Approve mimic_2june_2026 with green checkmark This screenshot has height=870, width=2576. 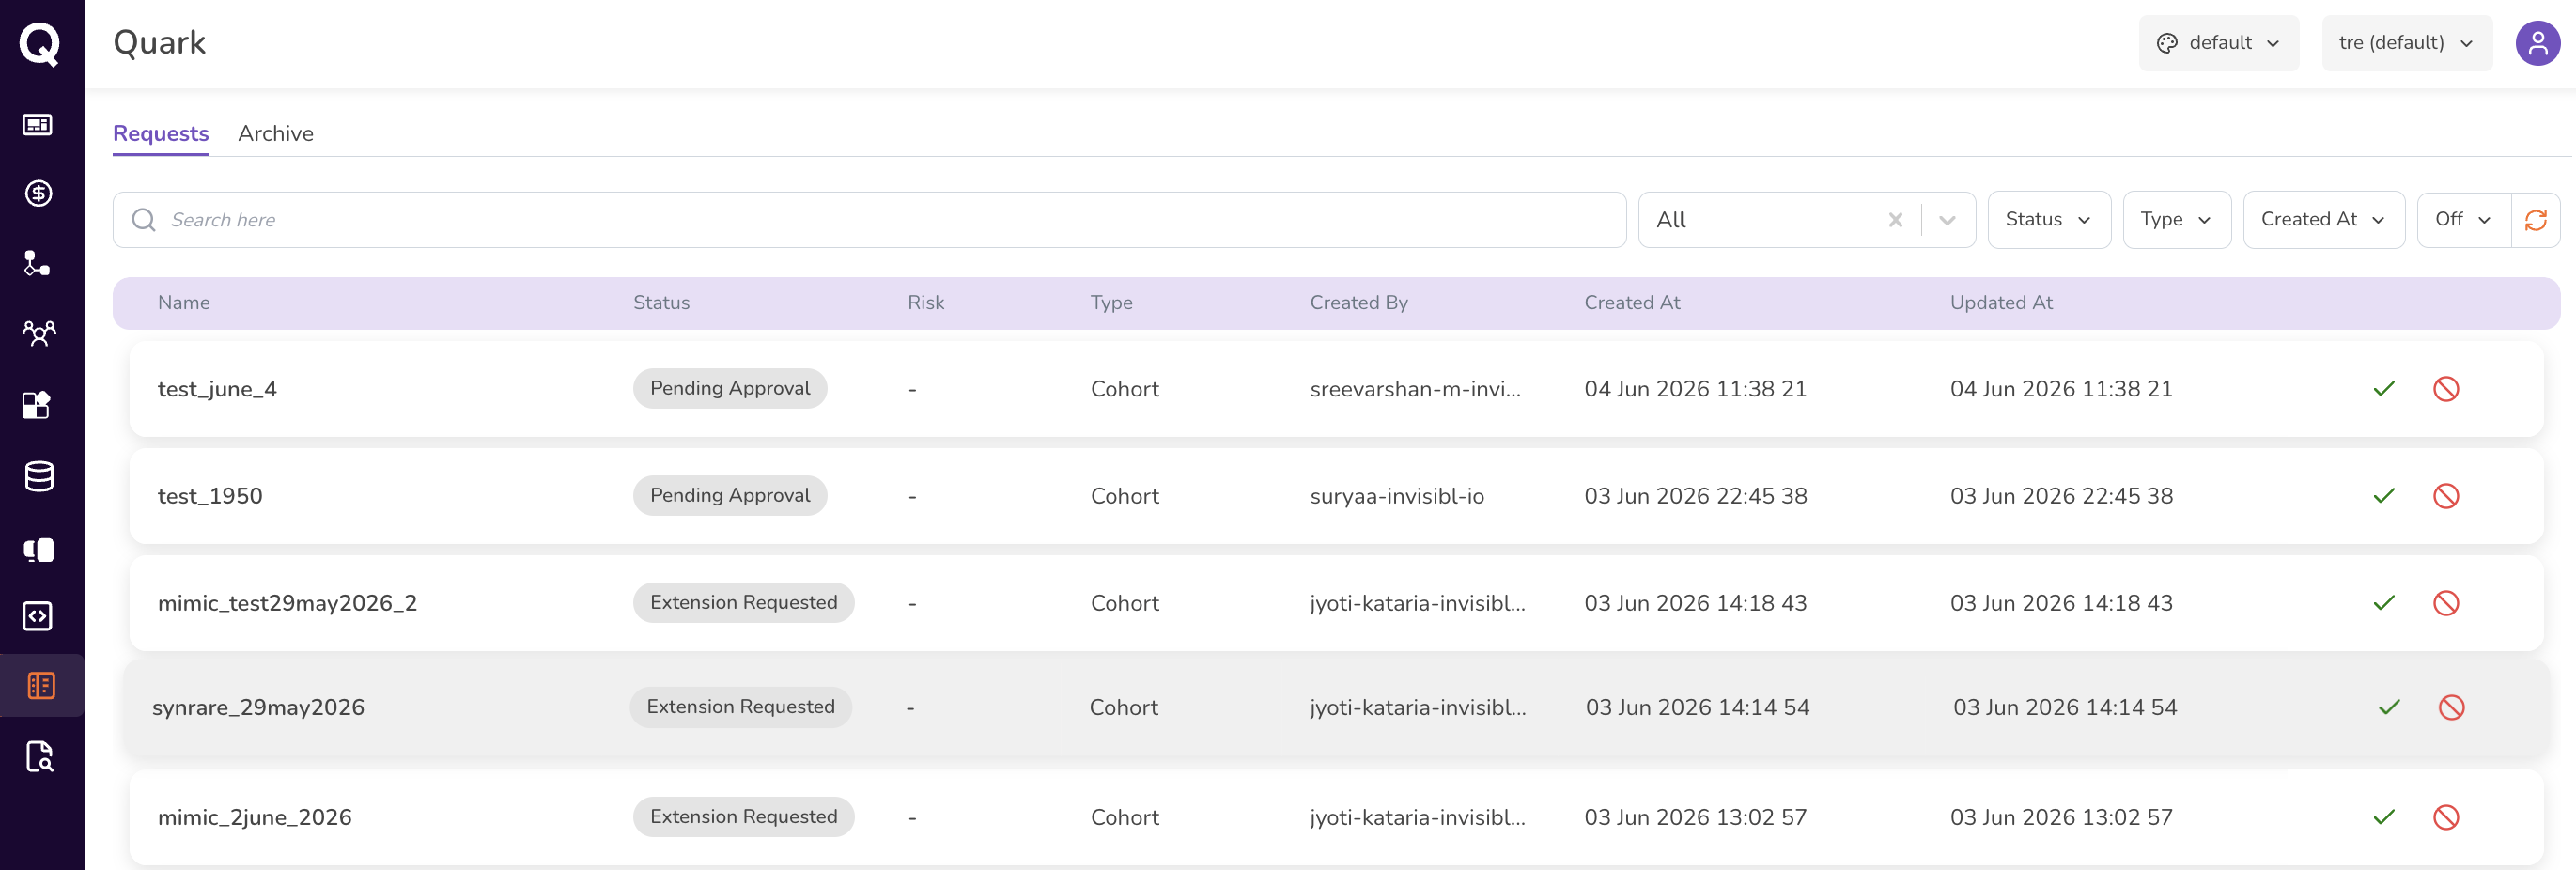coord(2384,817)
